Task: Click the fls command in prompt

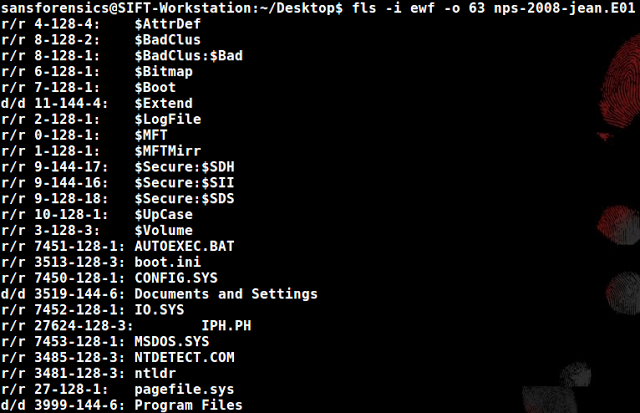Action: [x=364, y=8]
